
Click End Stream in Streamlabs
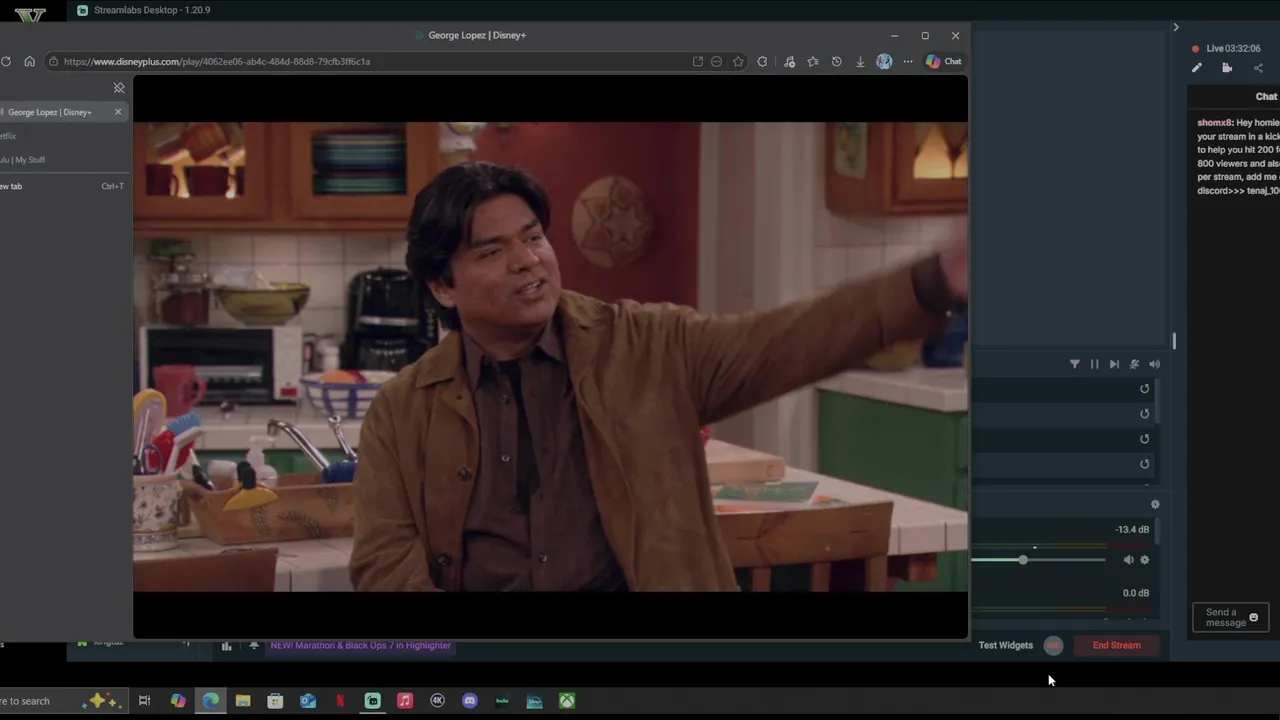[1116, 645]
